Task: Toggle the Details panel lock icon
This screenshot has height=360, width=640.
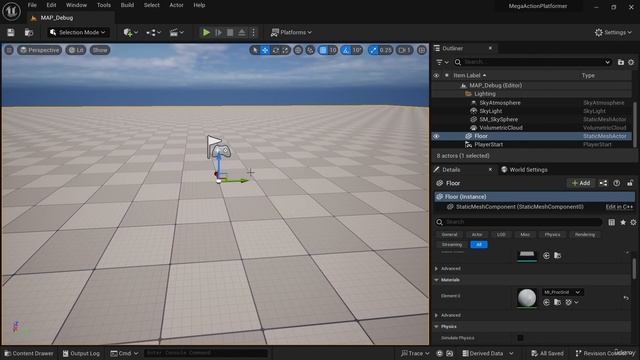Action: [630, 183]
